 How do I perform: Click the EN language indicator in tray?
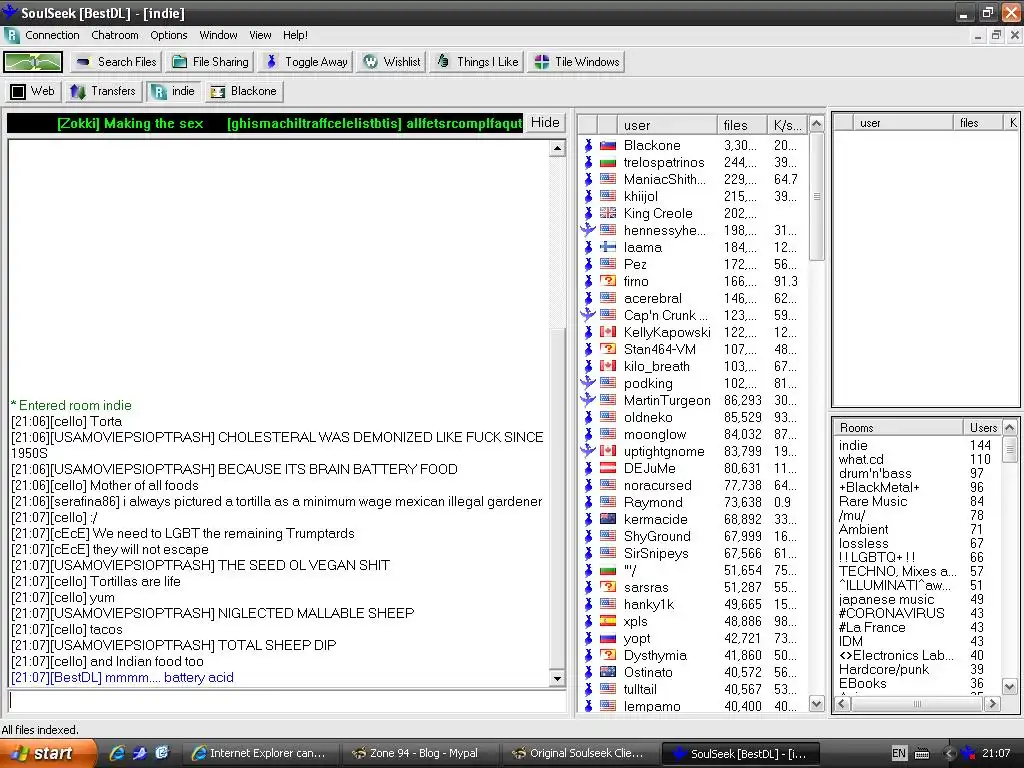click(x=899, y=754)
